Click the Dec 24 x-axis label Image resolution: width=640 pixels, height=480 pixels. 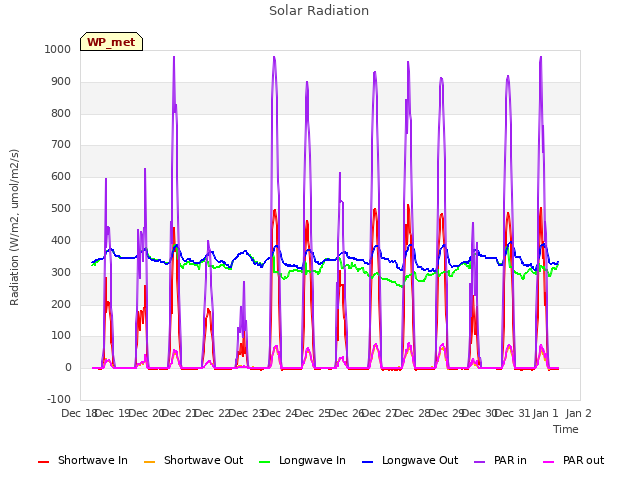(x=279, y=413)
